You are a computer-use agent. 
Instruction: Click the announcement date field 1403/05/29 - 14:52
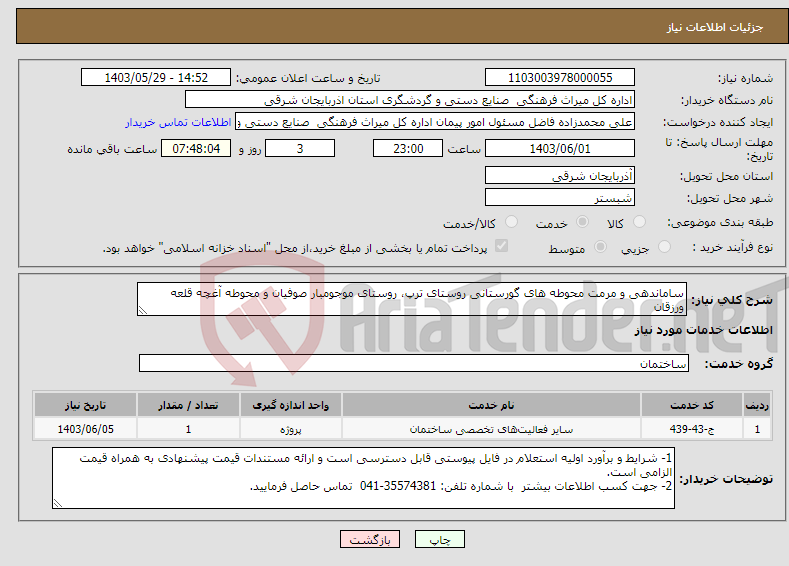(155, 77)
